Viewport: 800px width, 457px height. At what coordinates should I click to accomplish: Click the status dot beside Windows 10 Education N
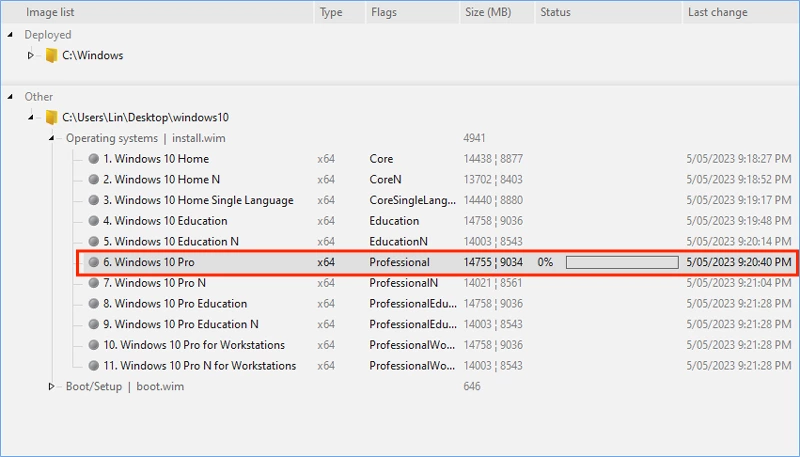[93, 241]
